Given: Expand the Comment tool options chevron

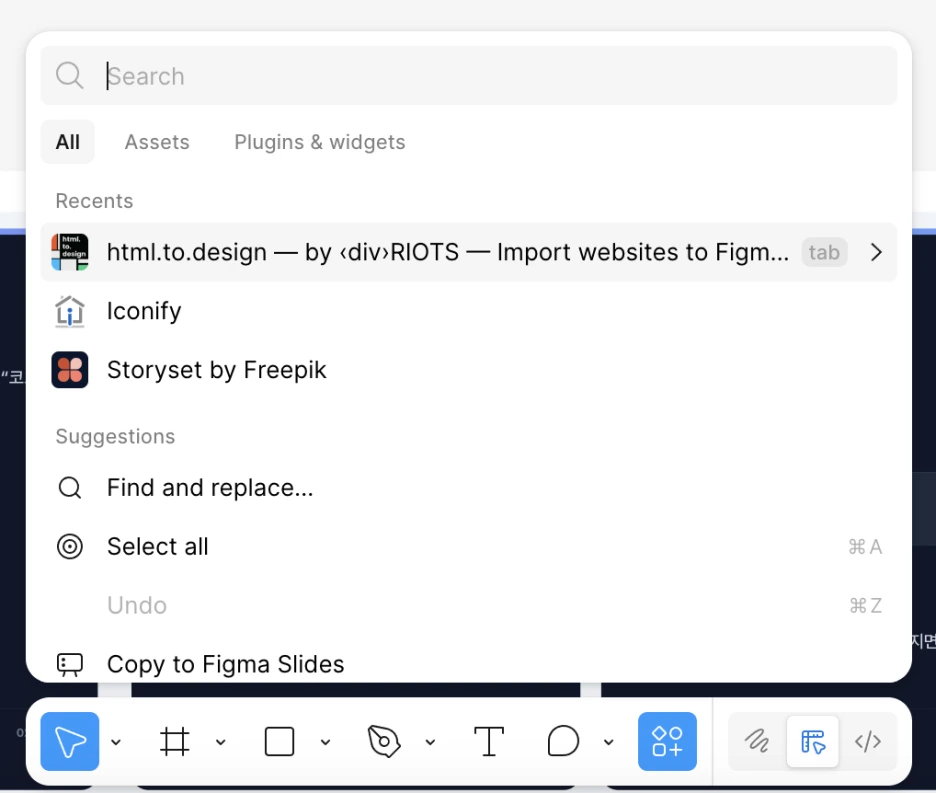Looking at the screenshot, I should (608, 742).
